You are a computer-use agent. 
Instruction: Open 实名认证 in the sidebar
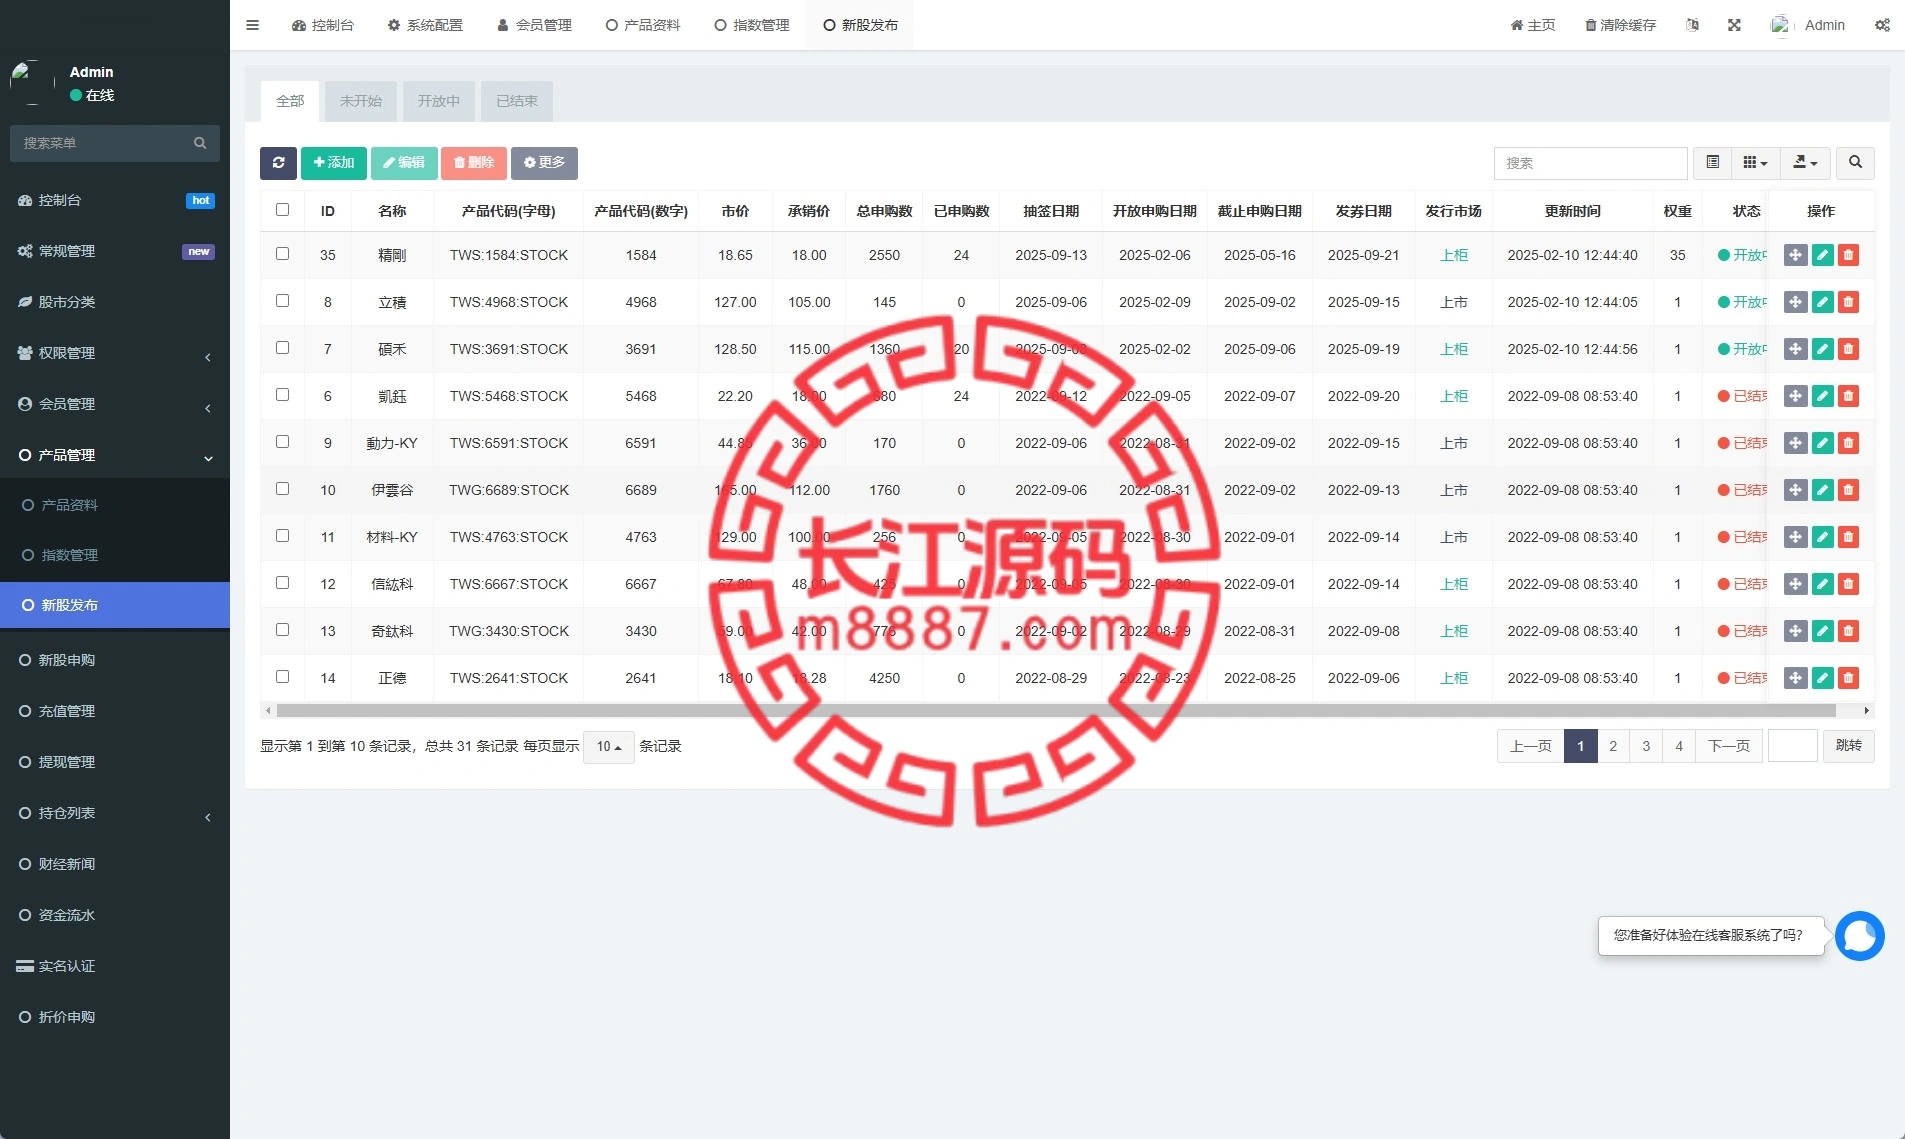click(x=115, y=966)
